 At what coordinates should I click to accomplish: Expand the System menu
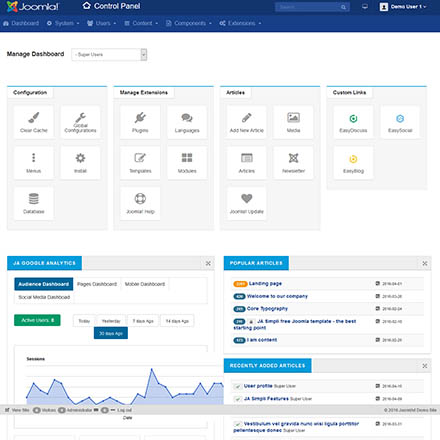click(63, 23)
